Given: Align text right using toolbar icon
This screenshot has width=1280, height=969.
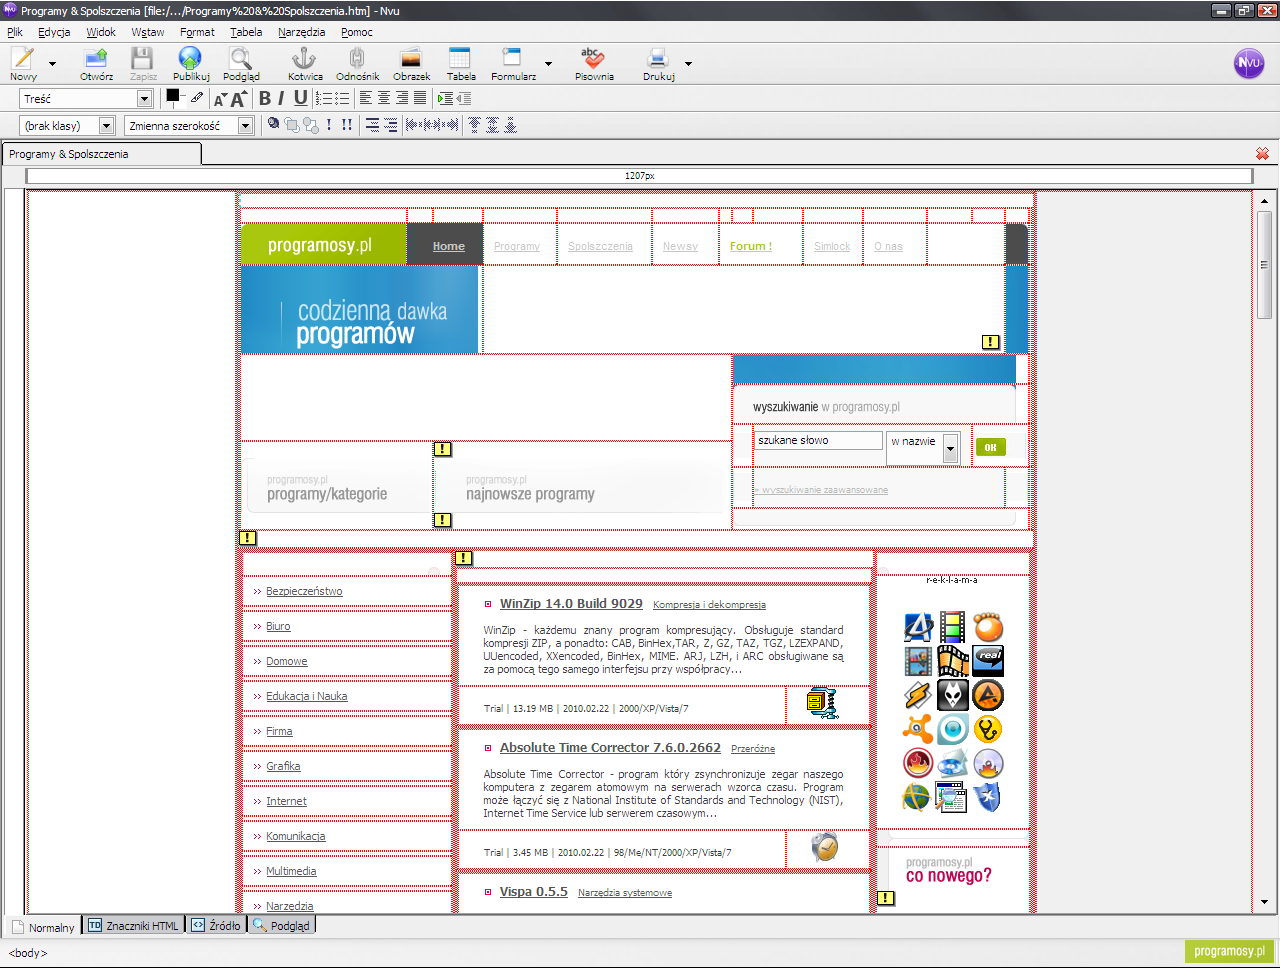Looking at the screenshot, I should coord(402,98).
